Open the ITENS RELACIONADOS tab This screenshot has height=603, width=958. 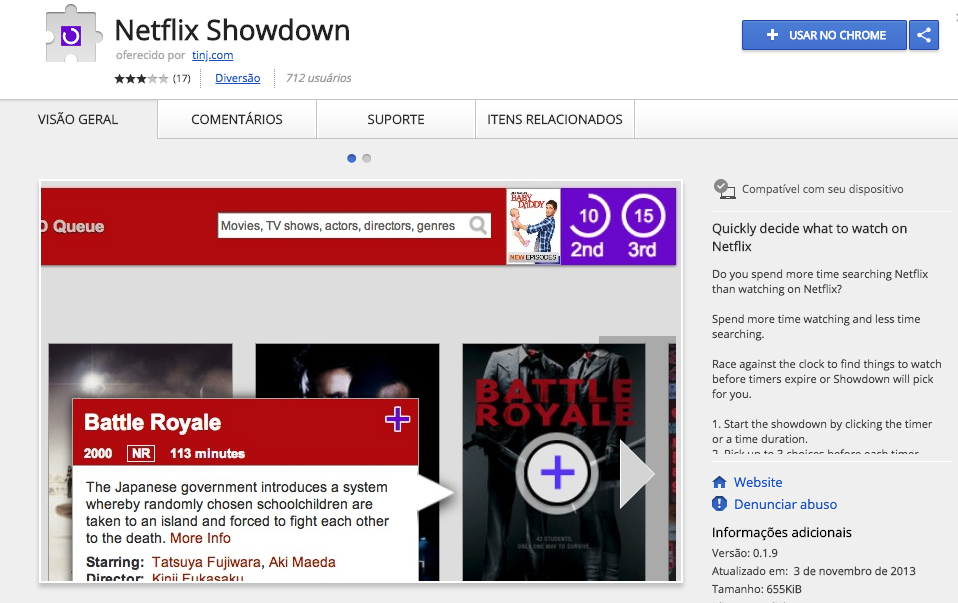pos(555,119)
